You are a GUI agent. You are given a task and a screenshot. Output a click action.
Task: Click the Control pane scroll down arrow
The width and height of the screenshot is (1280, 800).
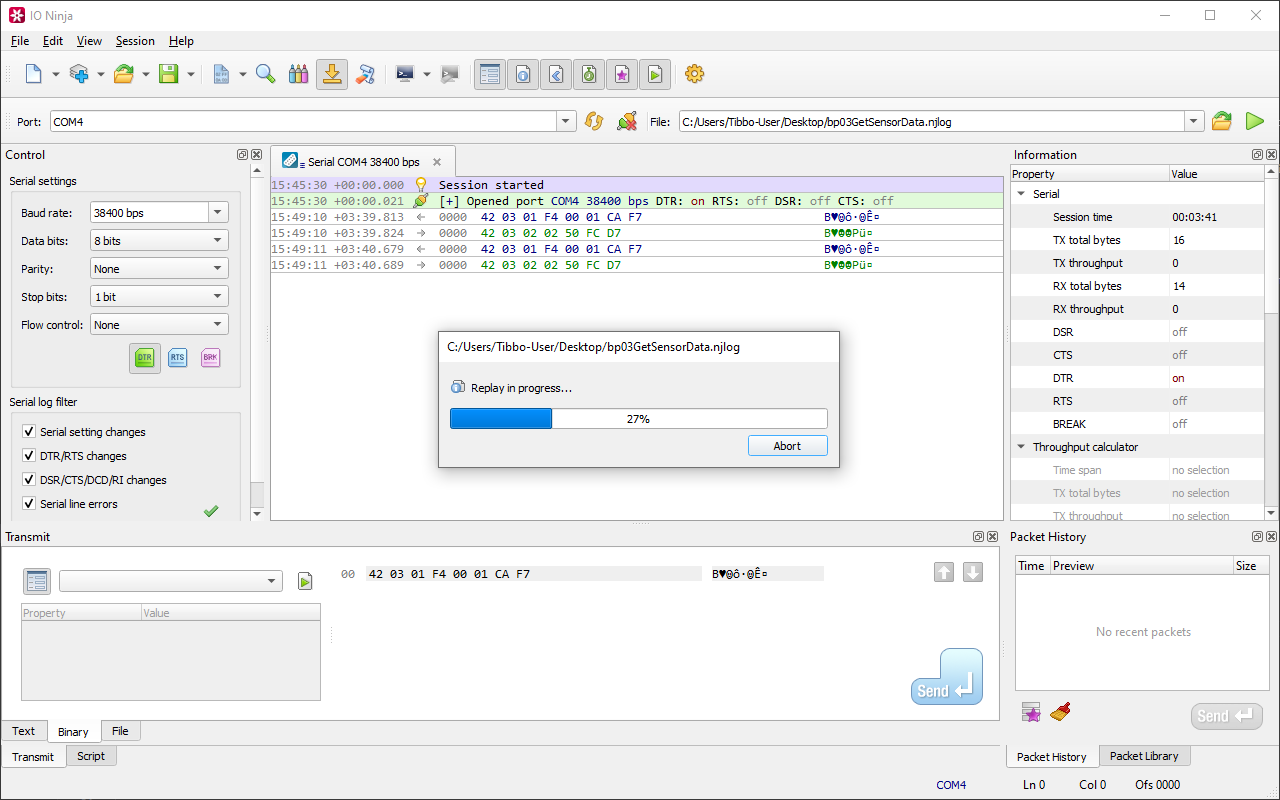[x=257, y=514]
